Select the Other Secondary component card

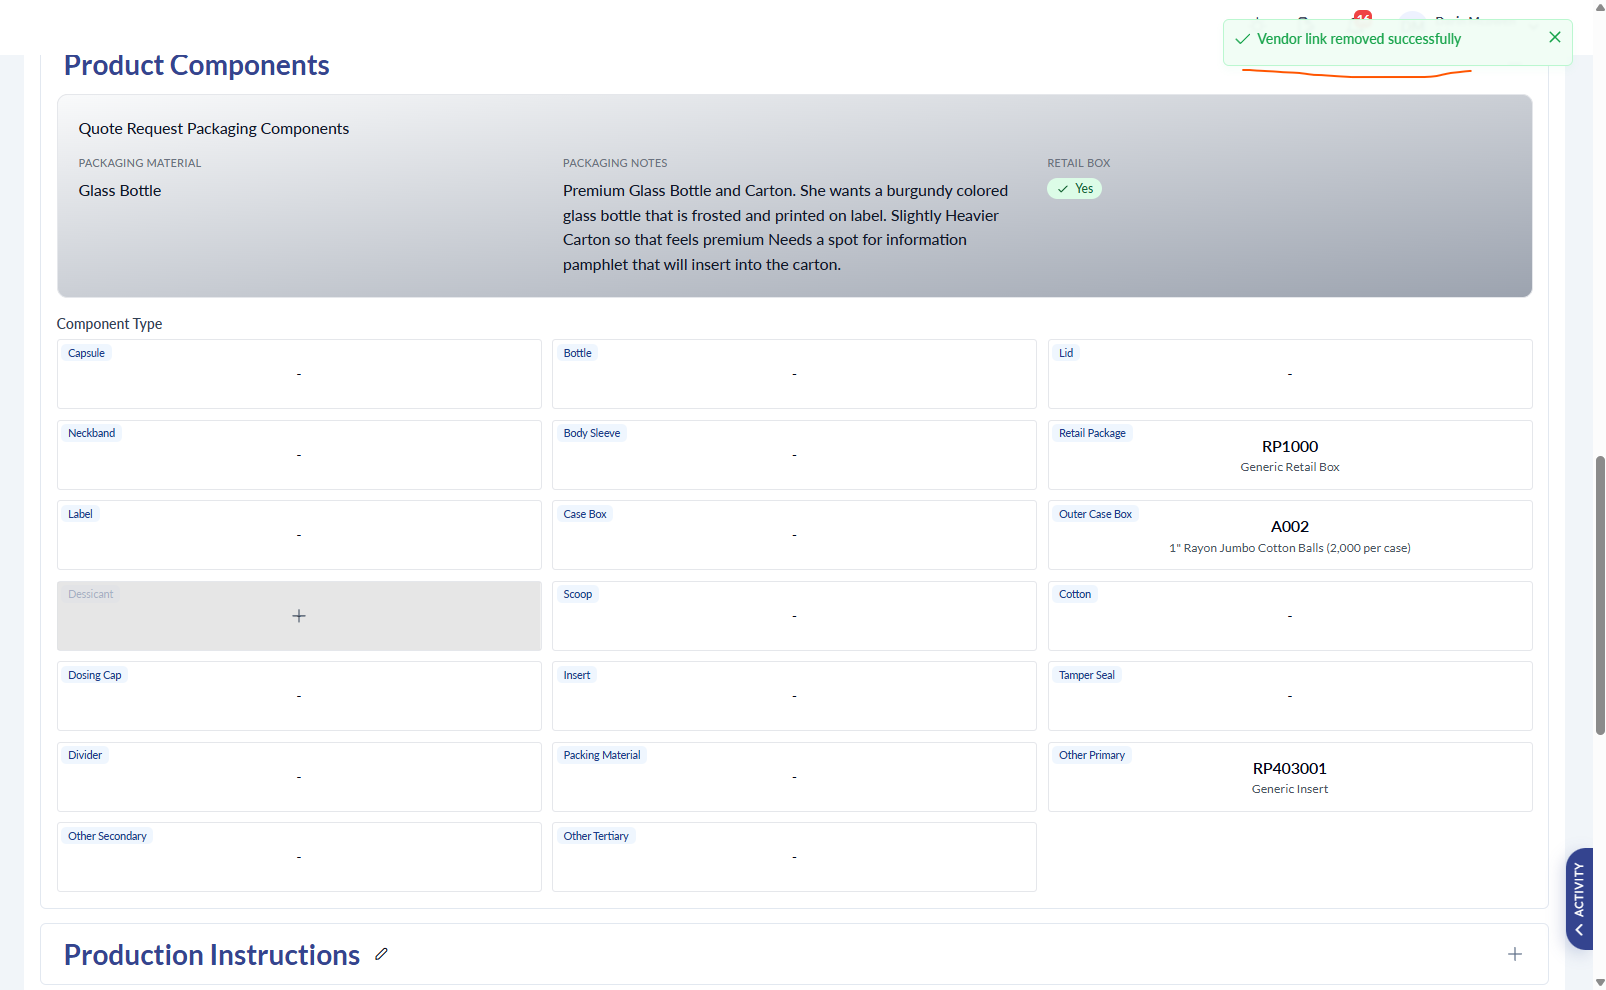tap(299, 857)
